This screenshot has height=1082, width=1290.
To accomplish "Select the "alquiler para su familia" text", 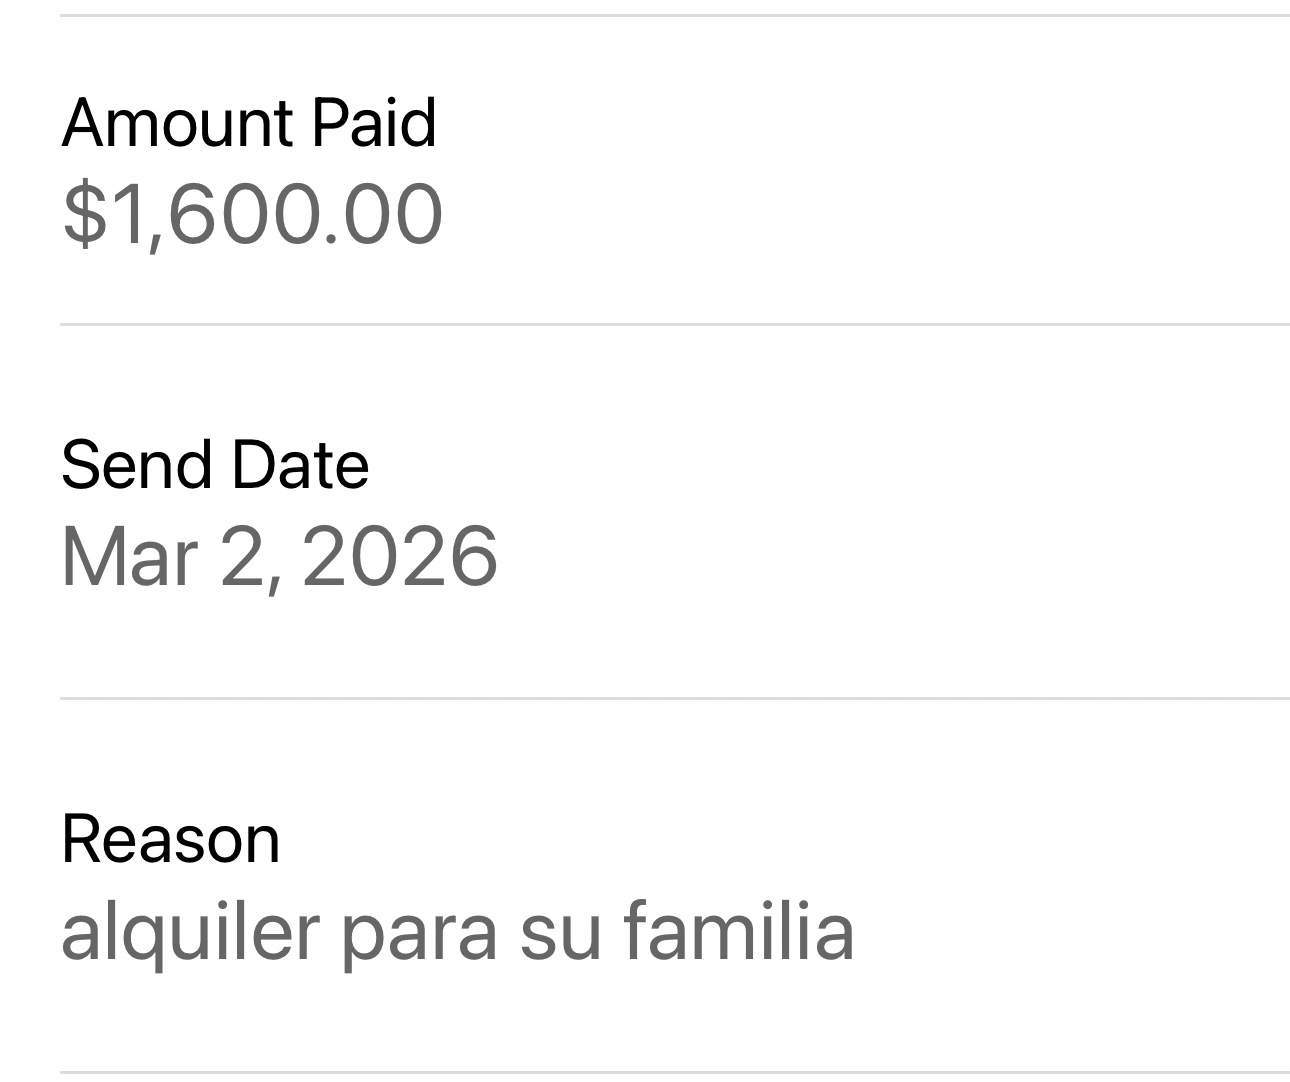I will pyautogui.click(x=457, y=931).
